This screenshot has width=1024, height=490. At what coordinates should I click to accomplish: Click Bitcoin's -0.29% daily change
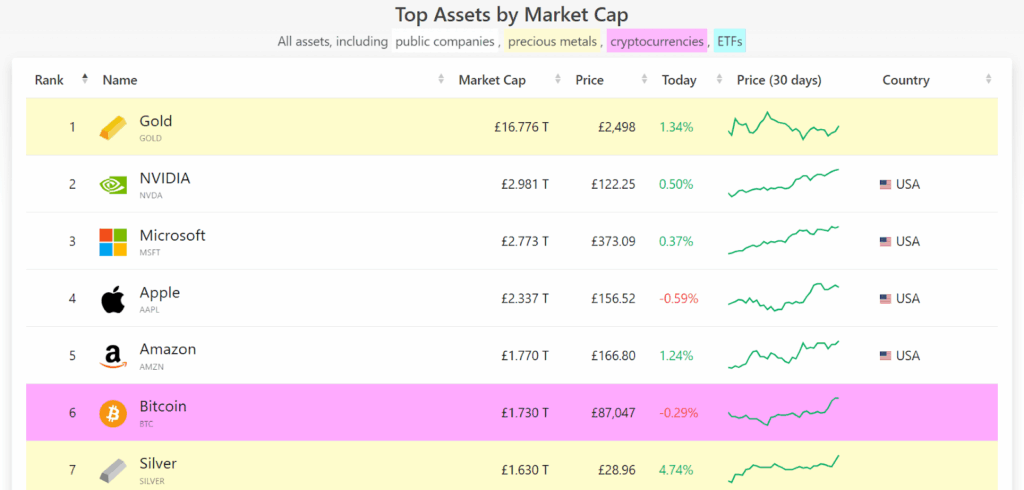click(679, 413)
